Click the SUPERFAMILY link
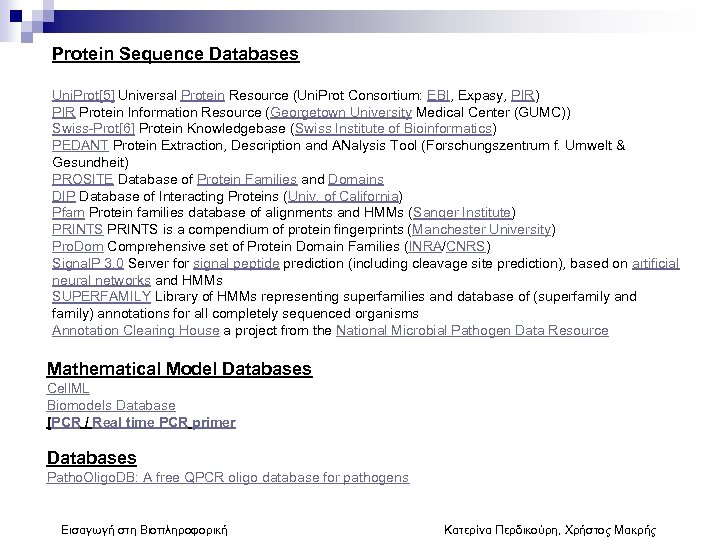This screenshot has width=720, height=540. point(101,297)
